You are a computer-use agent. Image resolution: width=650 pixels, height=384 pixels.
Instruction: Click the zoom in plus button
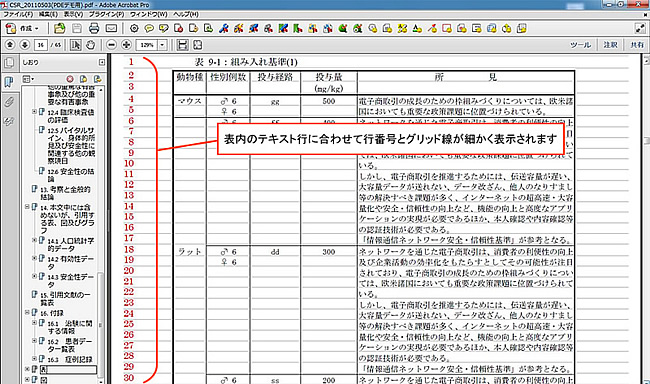[x=127, y=45]
